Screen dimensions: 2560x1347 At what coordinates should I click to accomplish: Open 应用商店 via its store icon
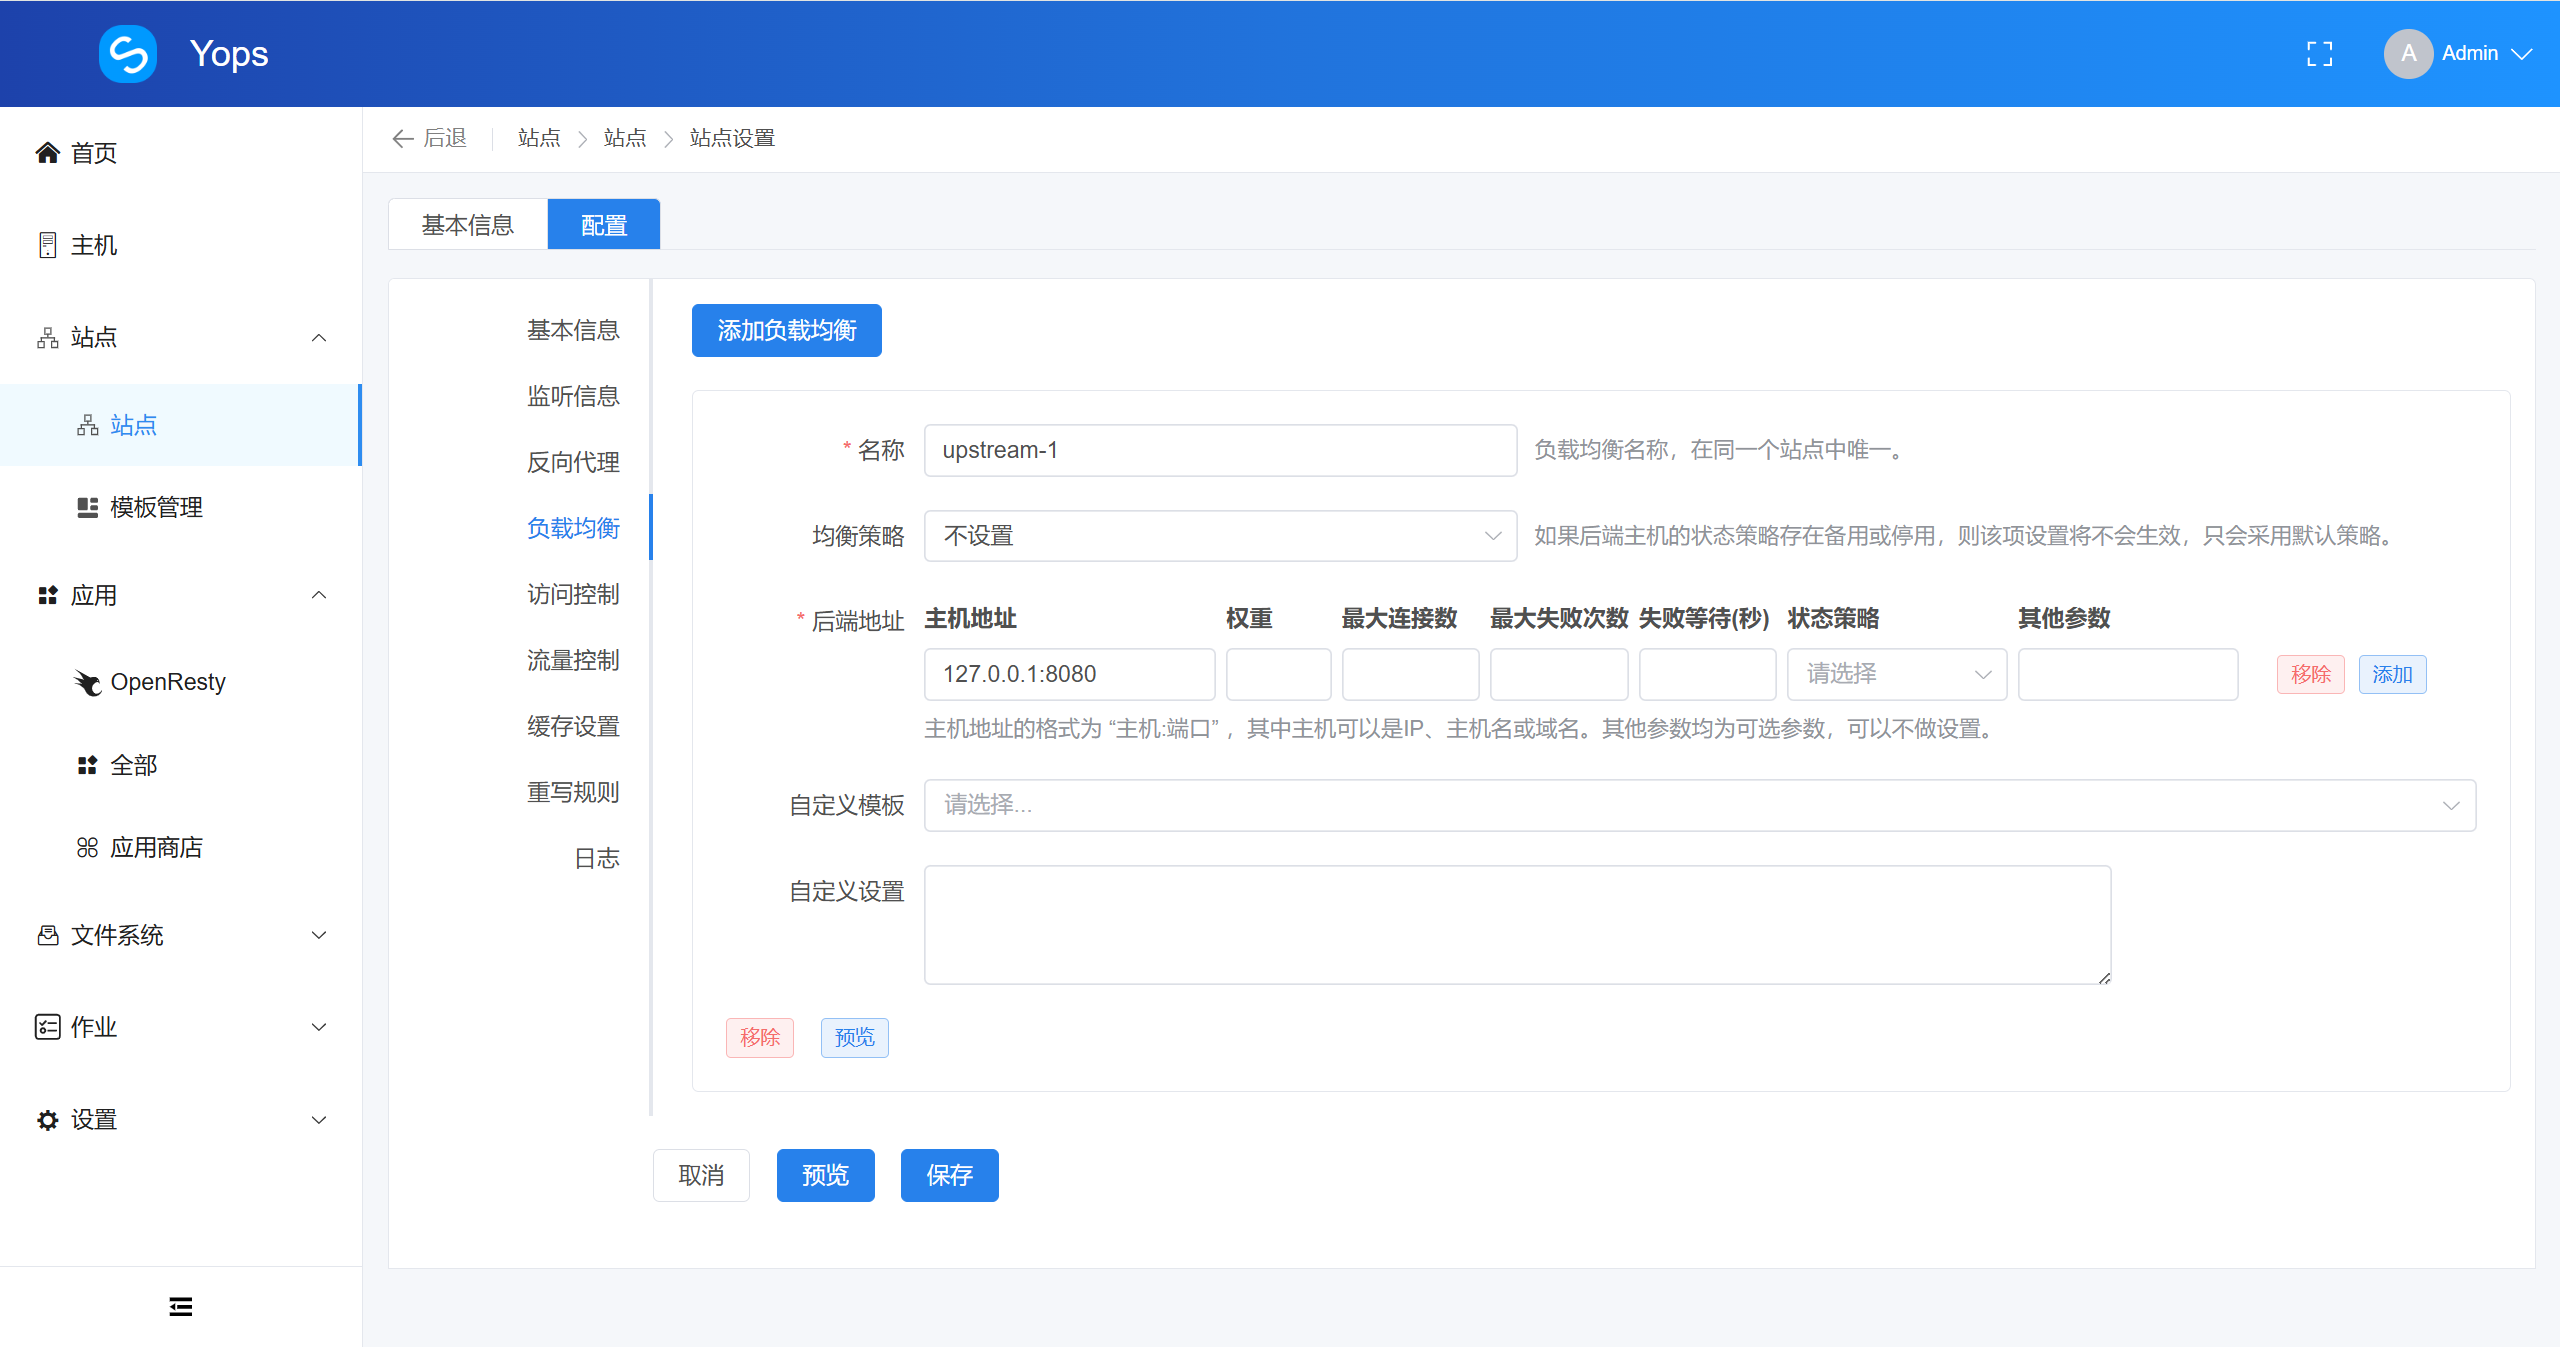click(x=88, y=848)
